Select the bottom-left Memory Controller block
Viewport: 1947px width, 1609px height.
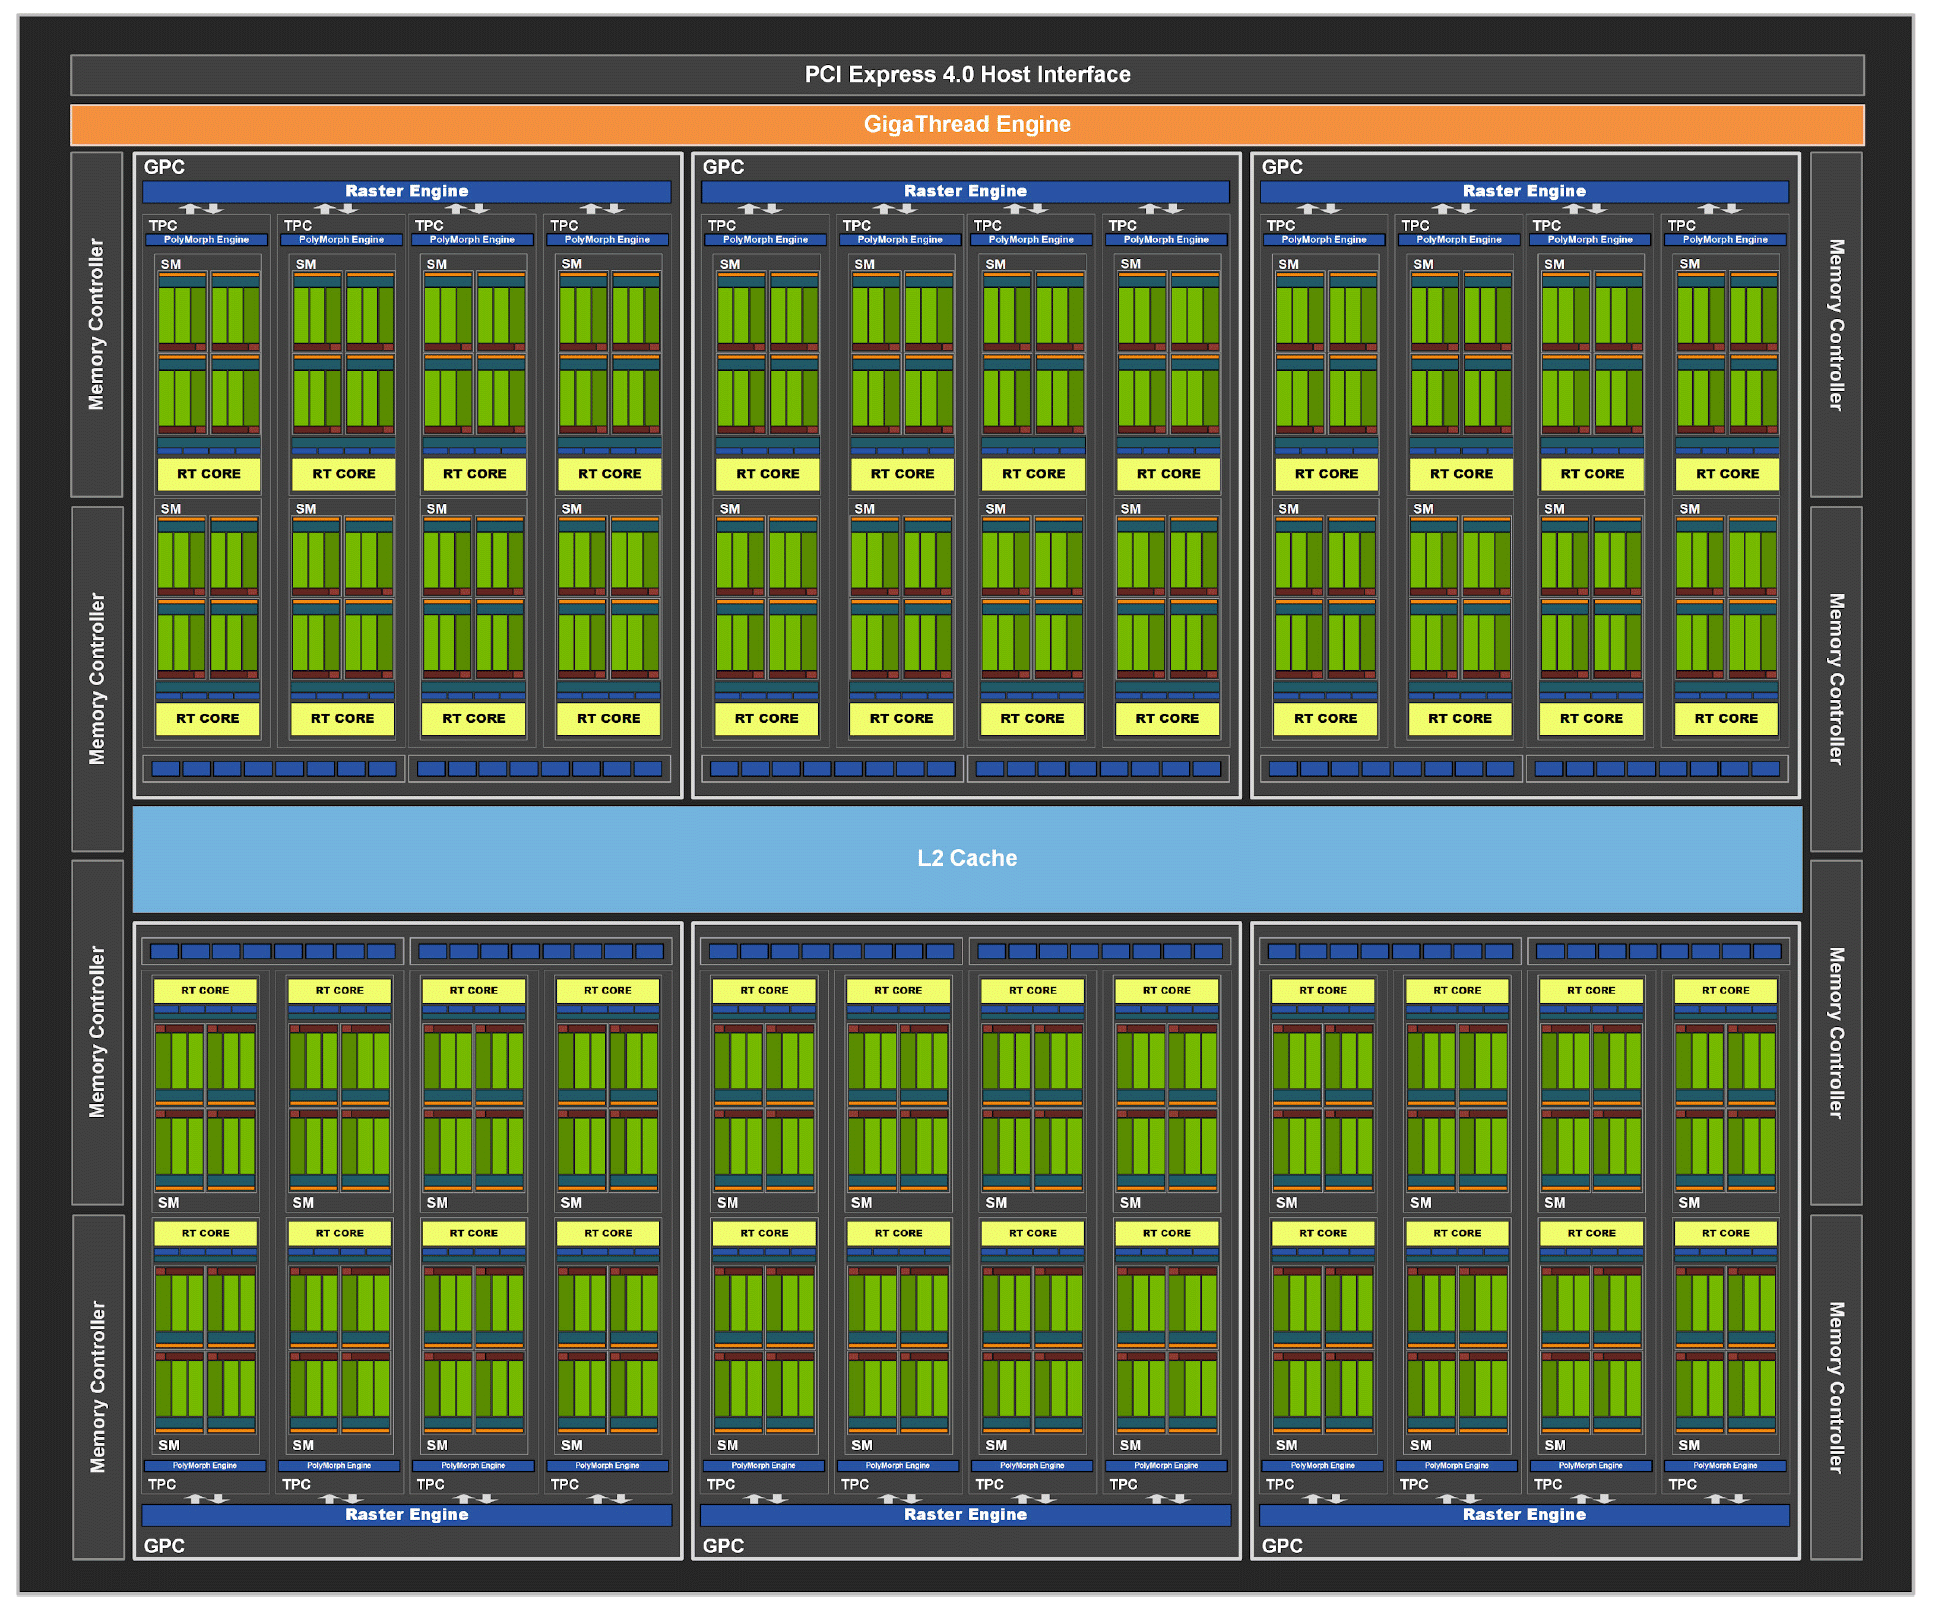97,1387
